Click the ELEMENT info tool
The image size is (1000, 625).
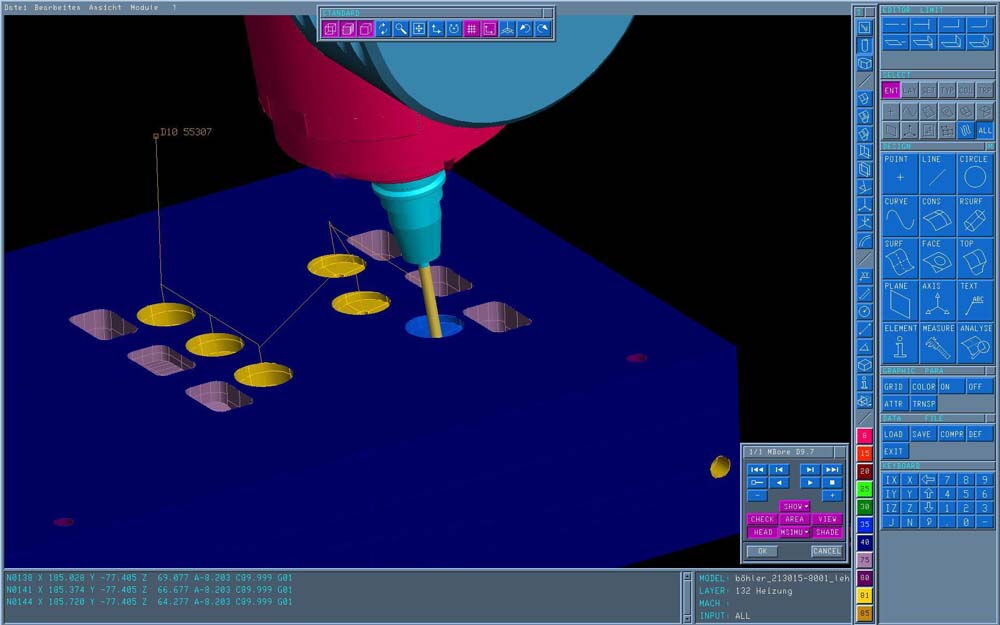click(x=899, y=342)
